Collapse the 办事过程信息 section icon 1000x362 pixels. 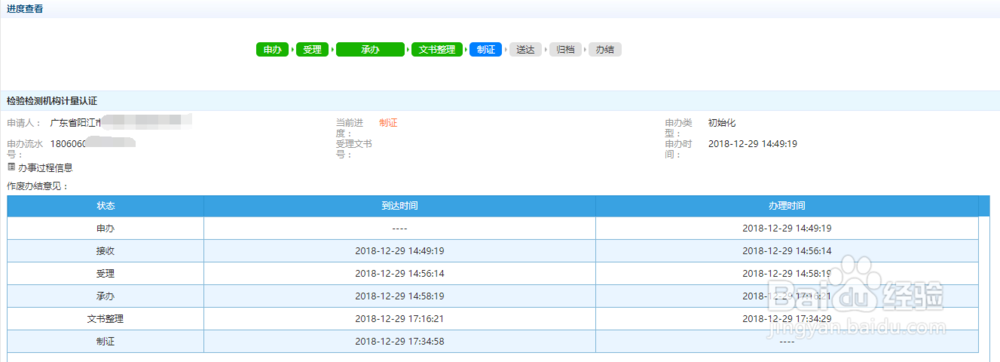(11, 166)
